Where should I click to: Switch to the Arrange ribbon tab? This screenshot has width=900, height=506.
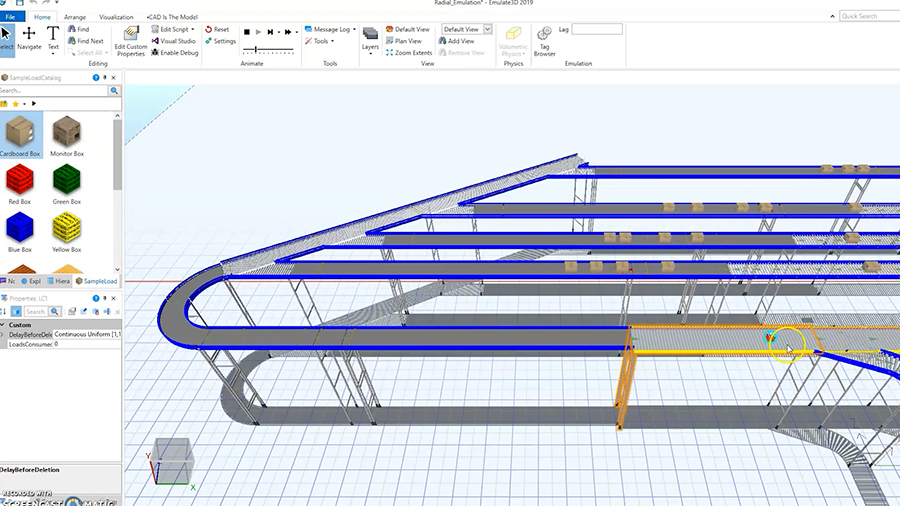75,17
